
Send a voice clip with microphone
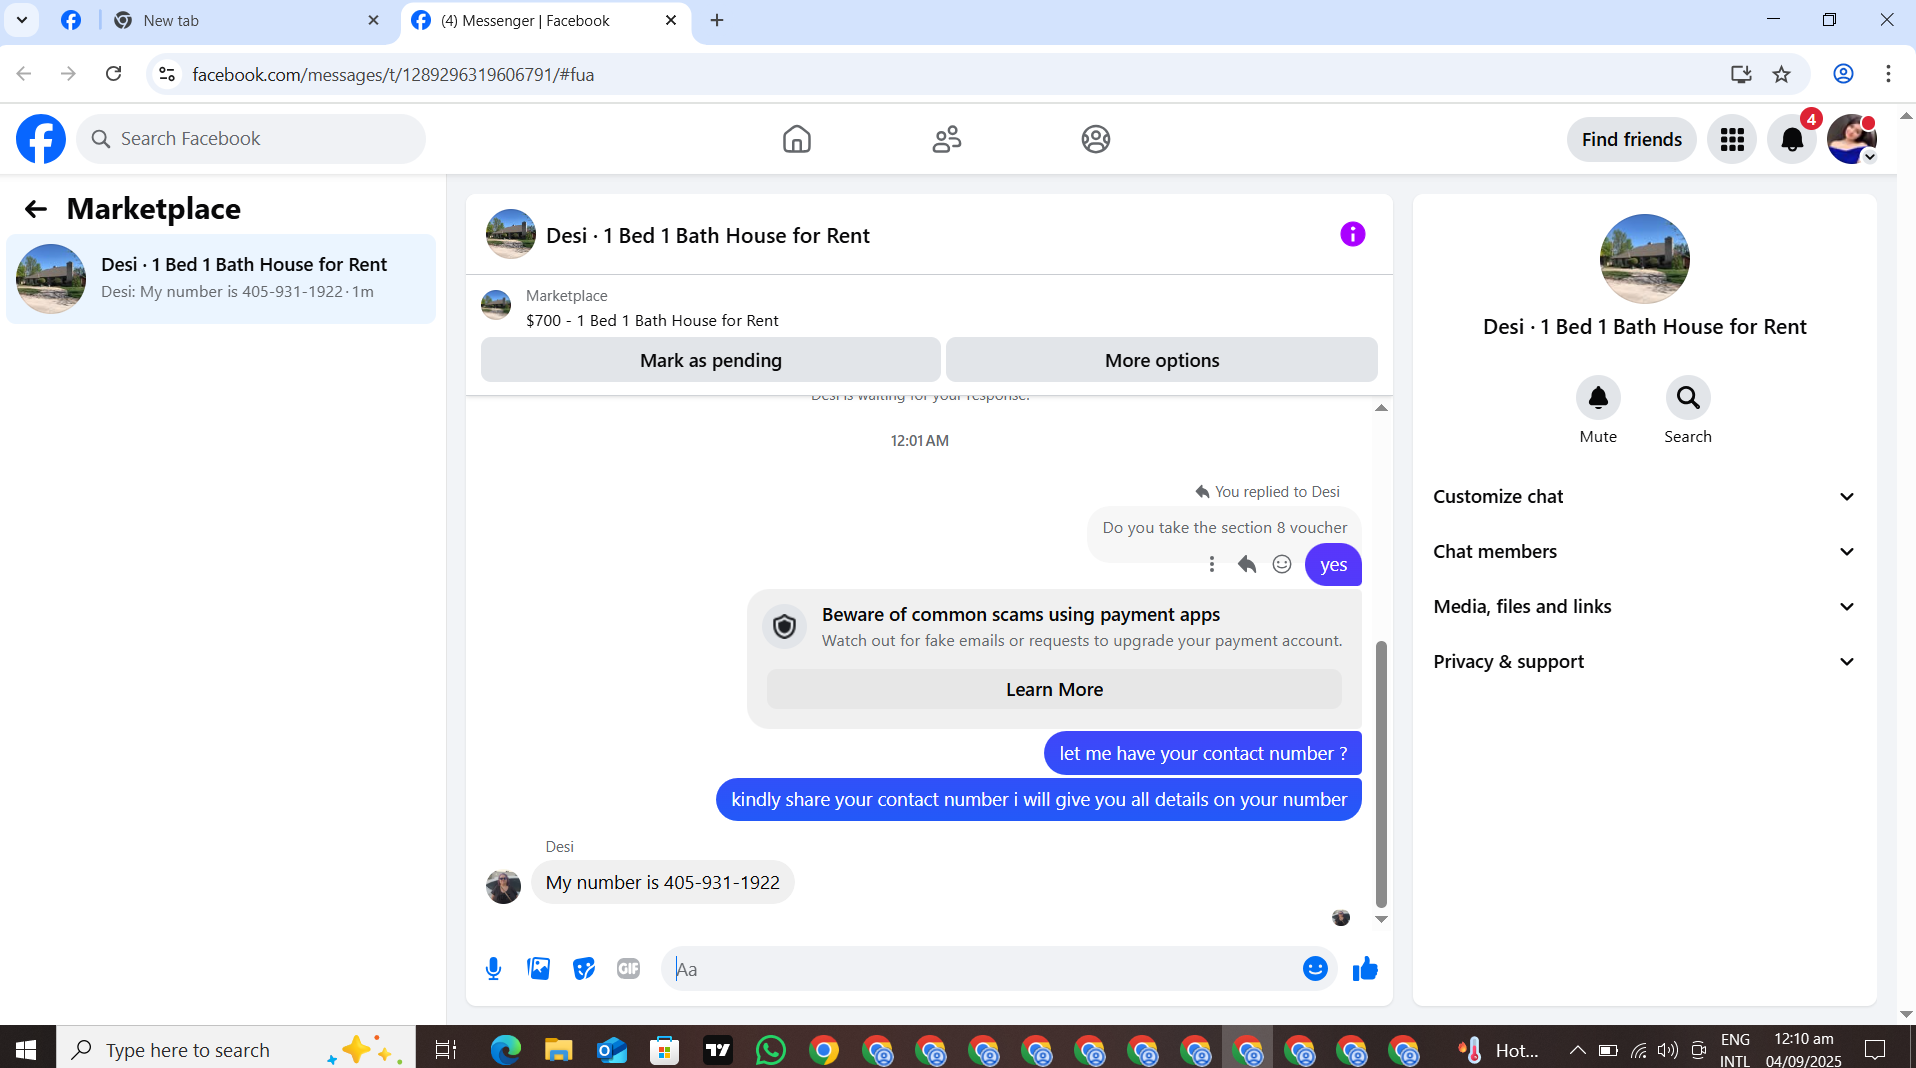[x=493, y=969]
